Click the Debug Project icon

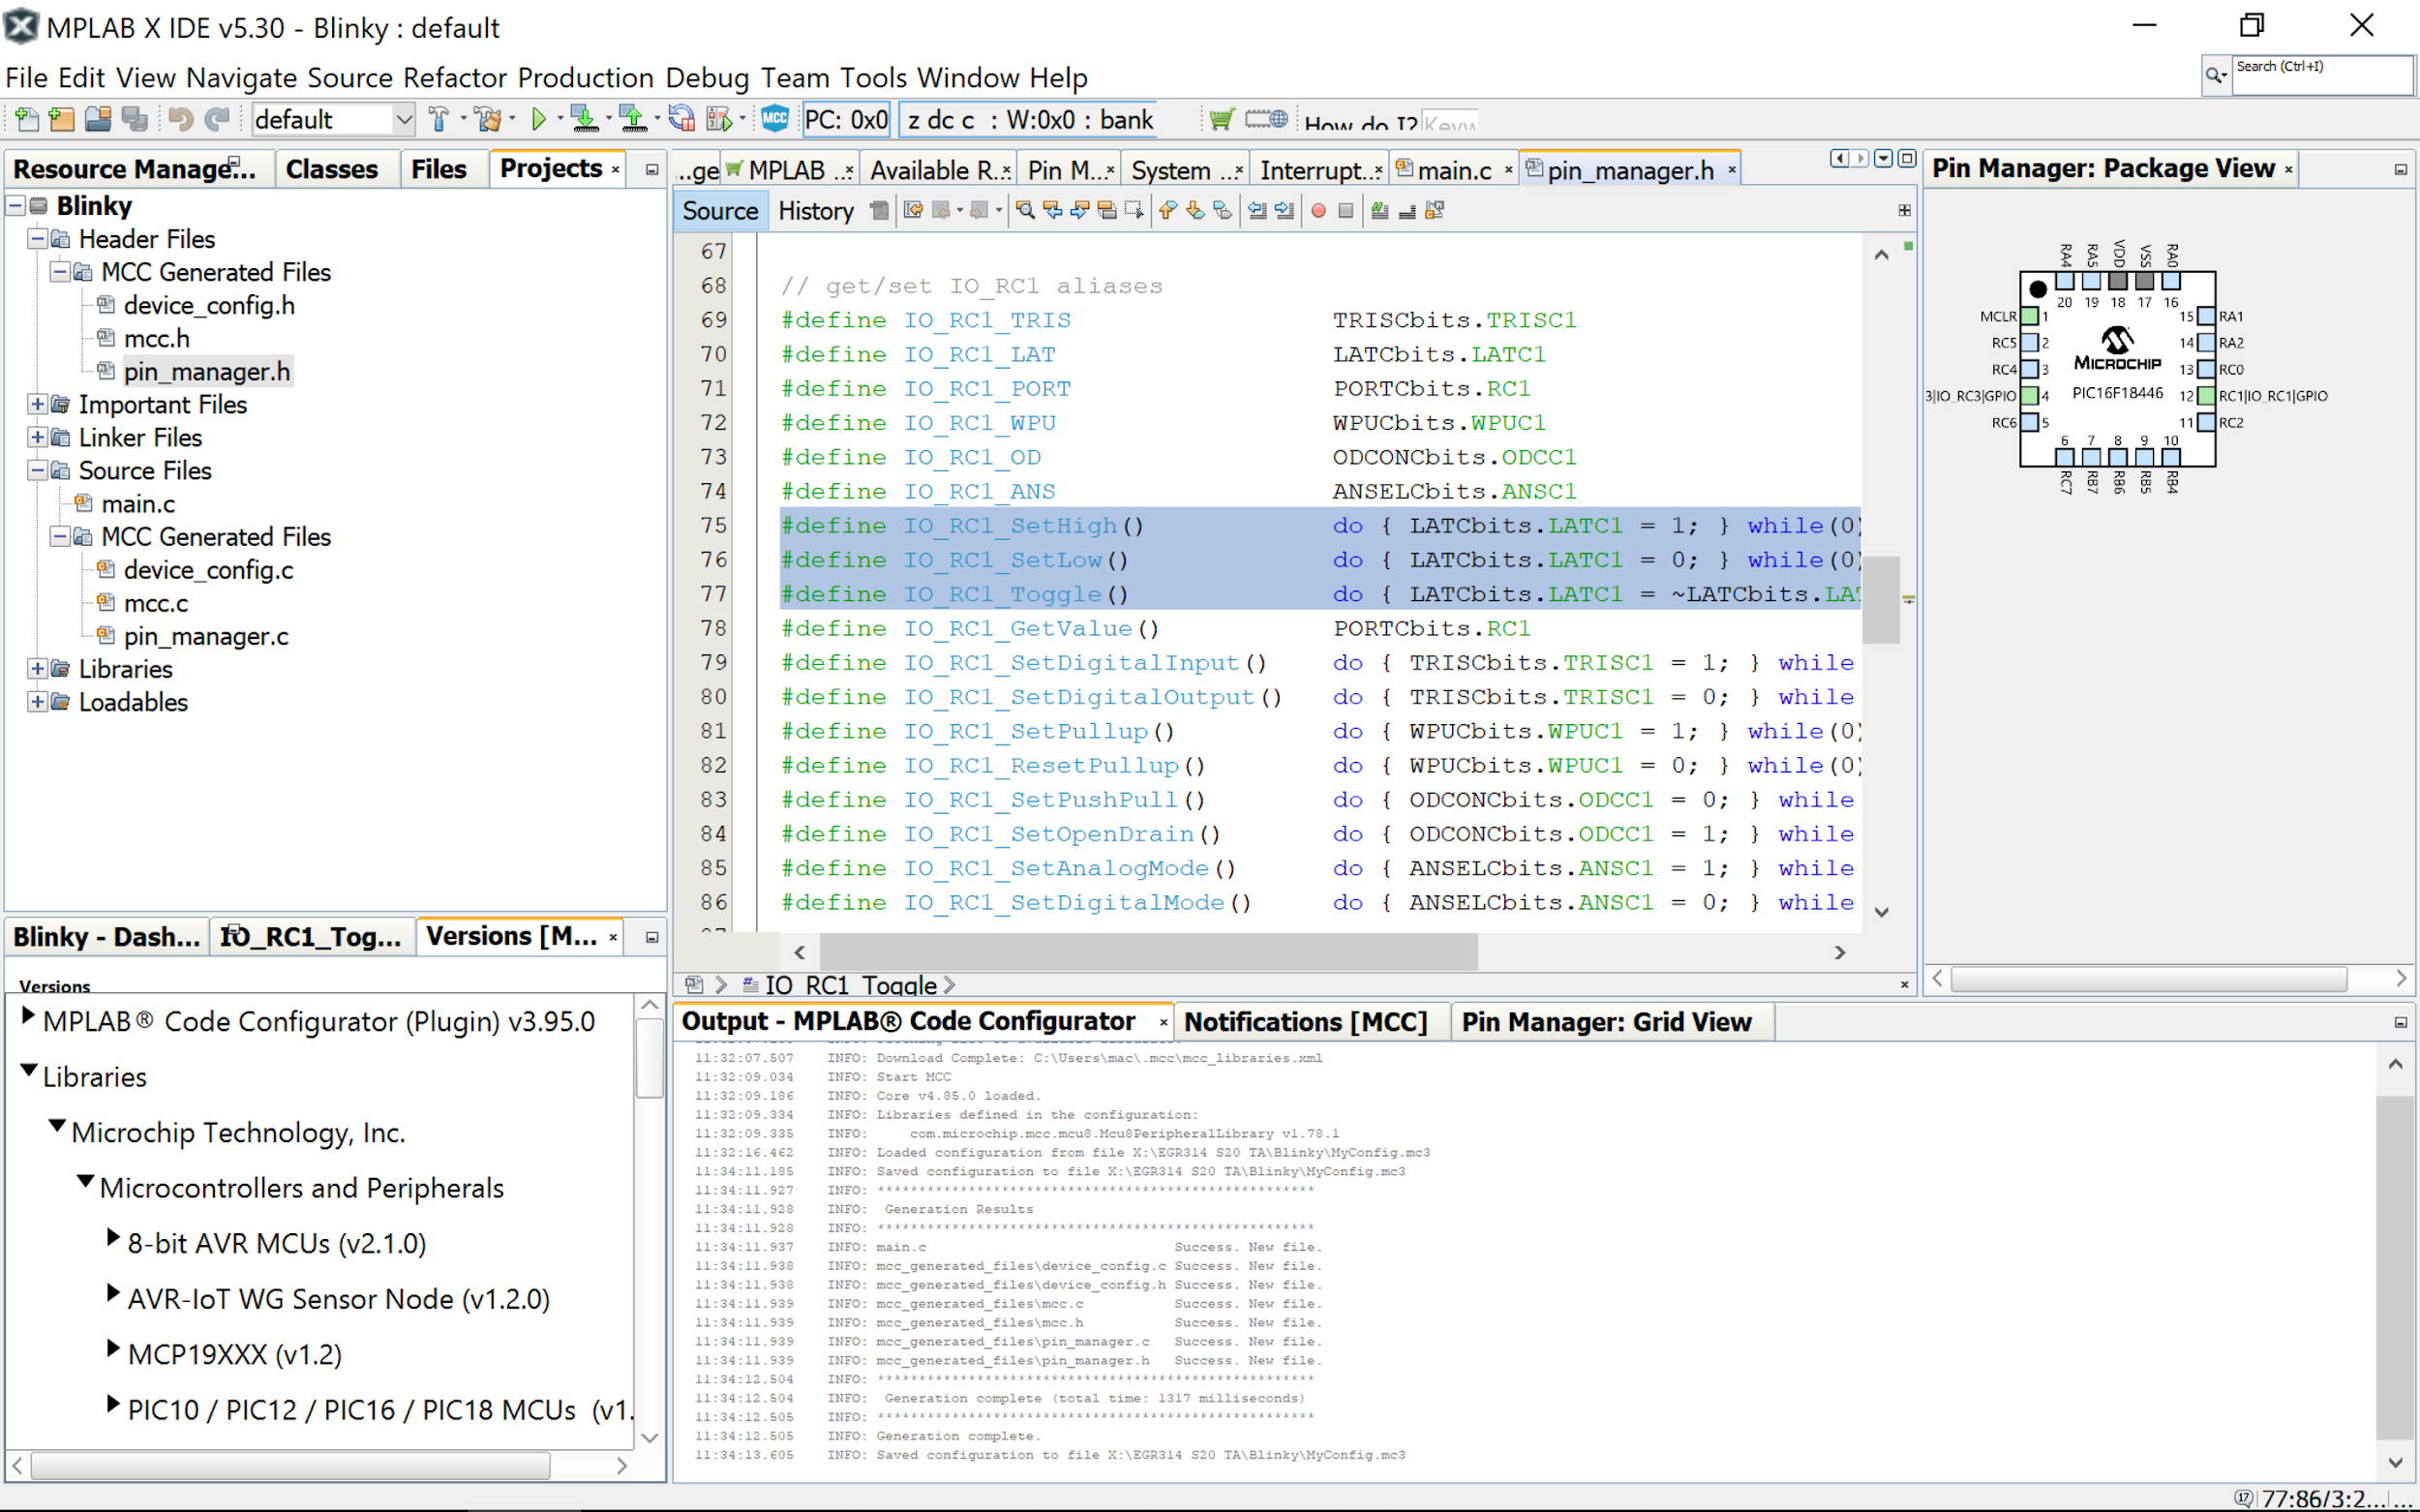click(719, 120)
